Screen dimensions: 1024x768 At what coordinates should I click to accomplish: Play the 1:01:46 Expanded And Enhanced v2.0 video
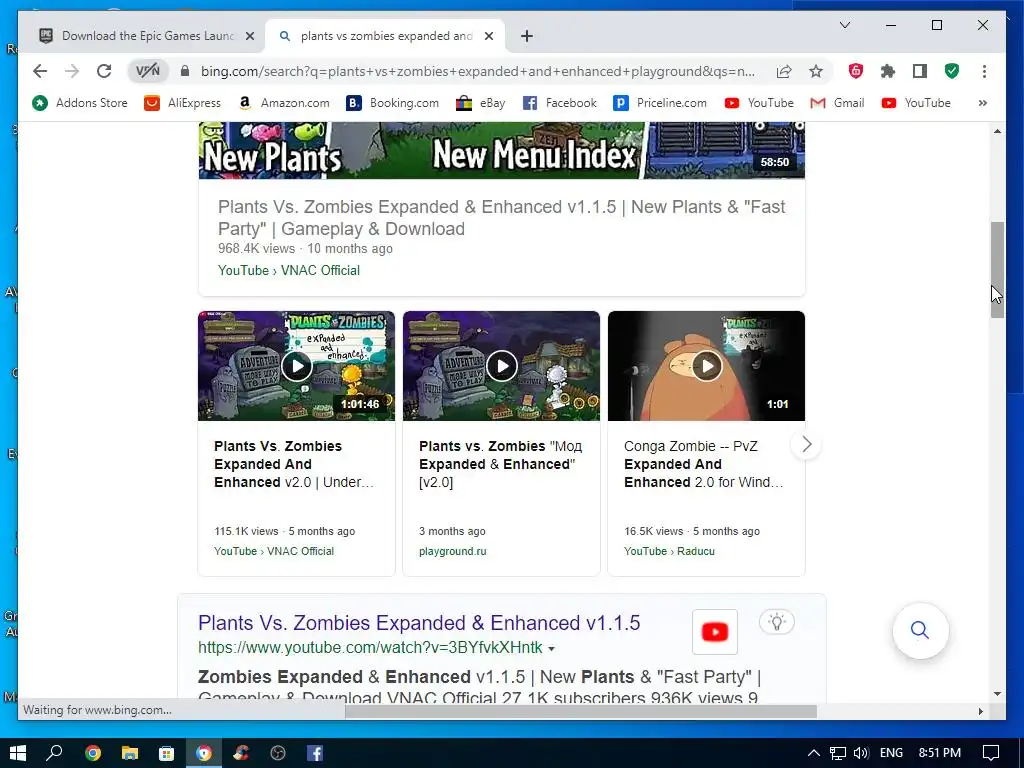tap(296, 366)
